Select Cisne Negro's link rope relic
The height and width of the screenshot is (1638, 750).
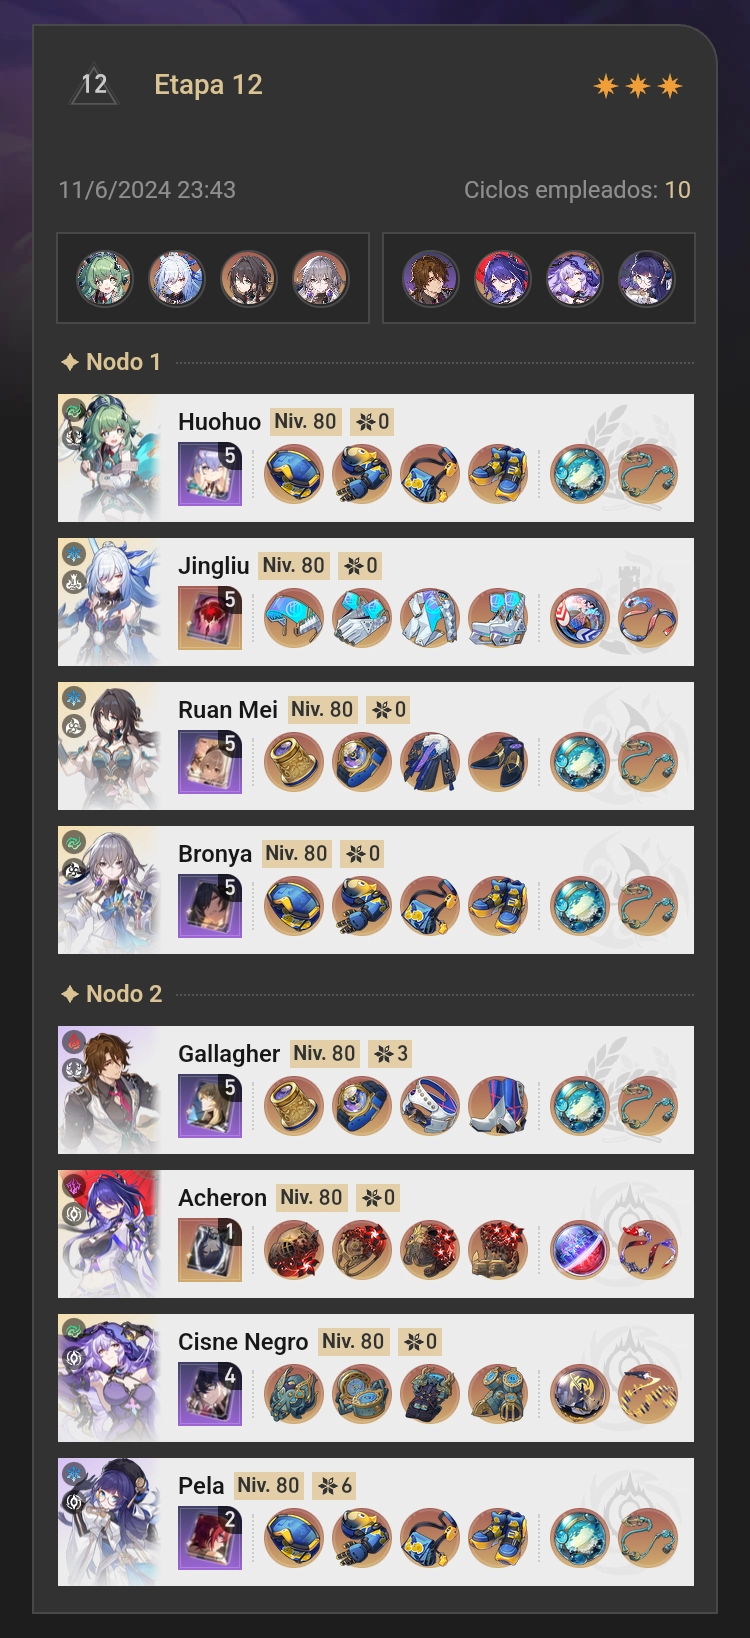pyautogui.click(x=648, y=1394)
